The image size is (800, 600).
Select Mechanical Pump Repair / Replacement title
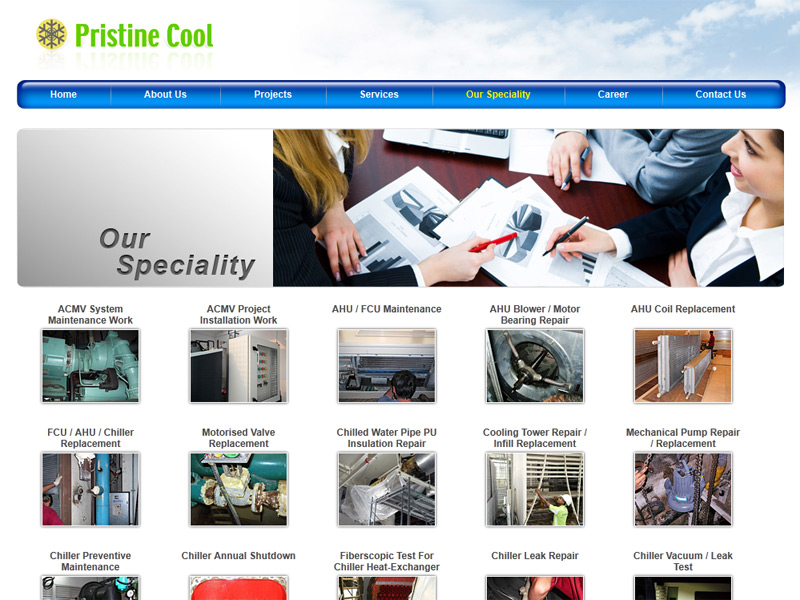point(683,438)
